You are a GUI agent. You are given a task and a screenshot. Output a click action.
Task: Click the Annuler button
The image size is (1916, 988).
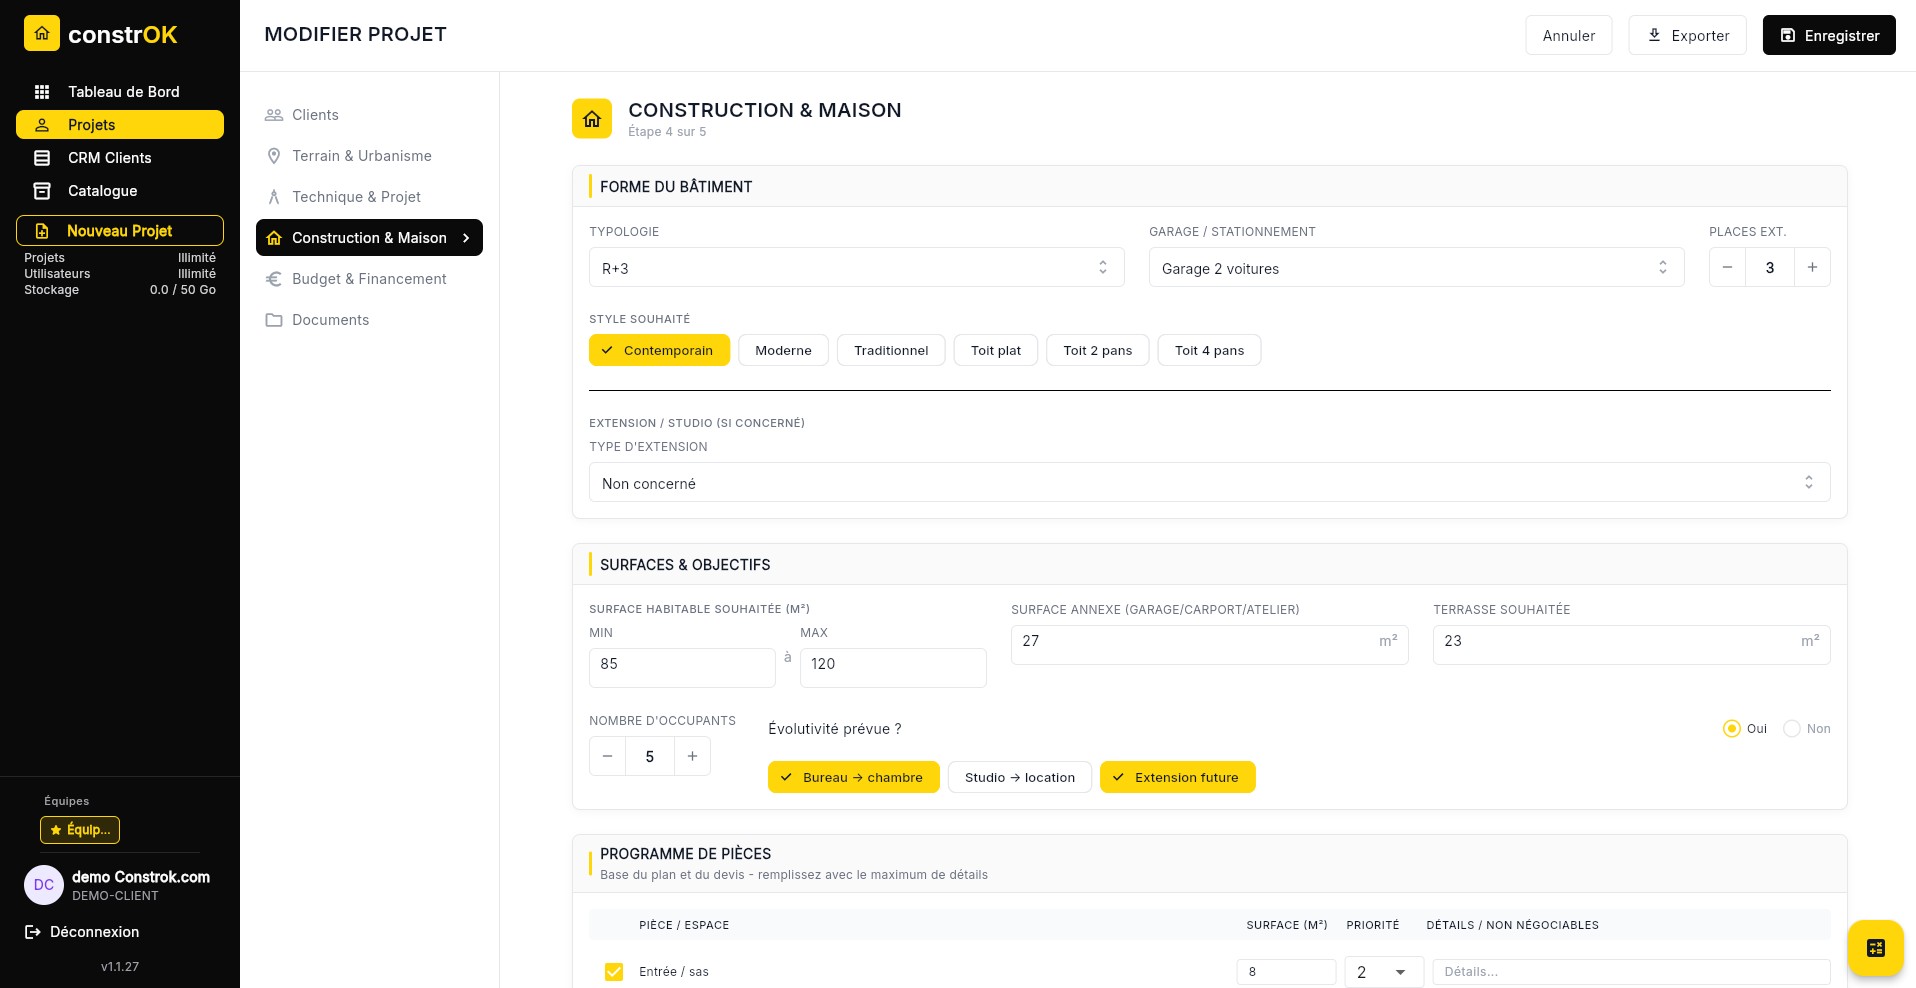pos(1568,35)
